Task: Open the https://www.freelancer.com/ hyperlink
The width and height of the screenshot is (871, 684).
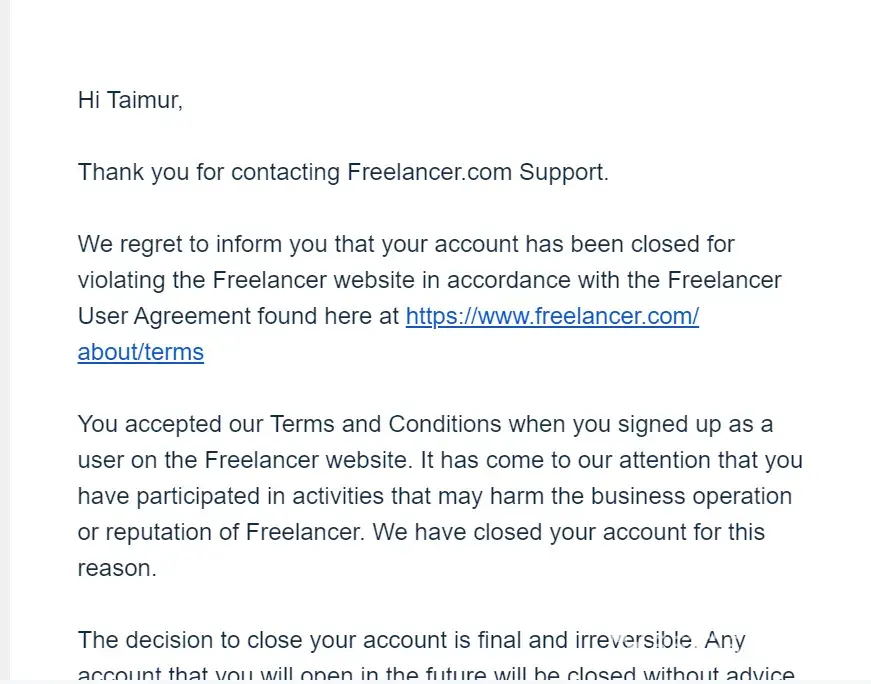Action: tap(551, 316)
